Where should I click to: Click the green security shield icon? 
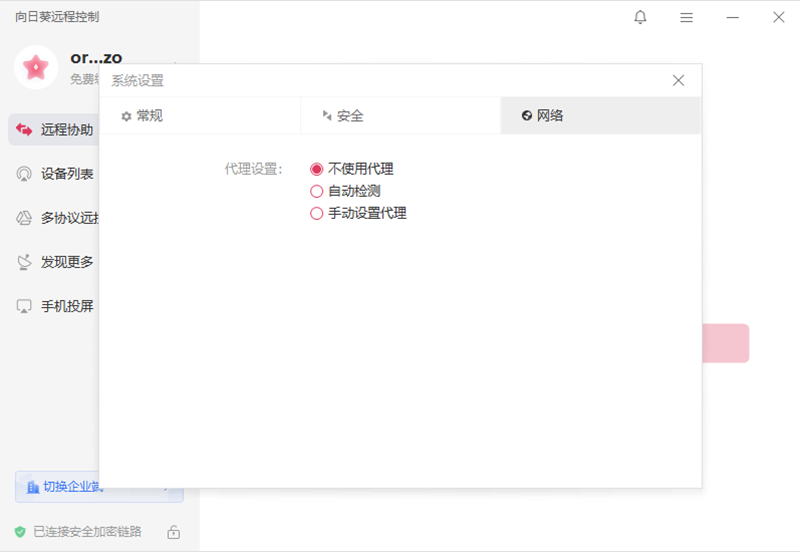click(x=20, y=532)
